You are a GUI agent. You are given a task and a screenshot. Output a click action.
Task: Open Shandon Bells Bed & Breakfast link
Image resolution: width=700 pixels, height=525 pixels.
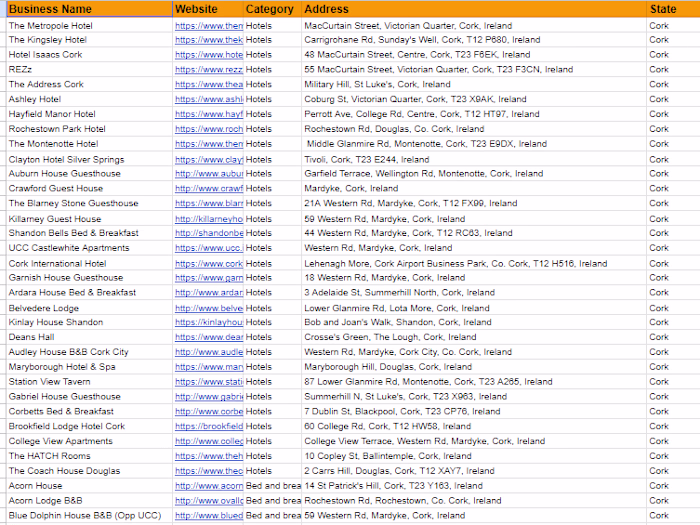209,233
